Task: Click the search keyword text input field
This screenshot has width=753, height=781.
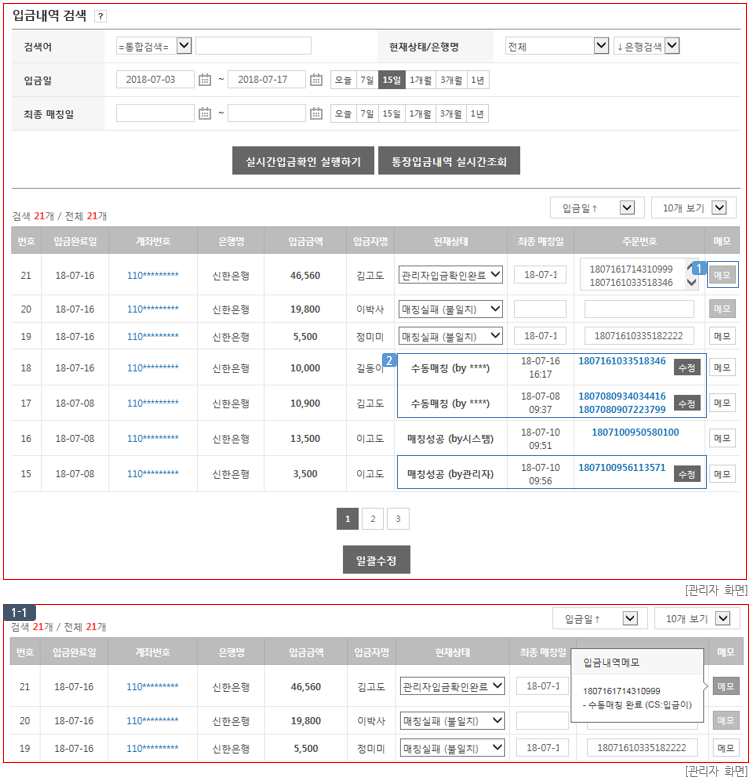Action: pos(253,46)
